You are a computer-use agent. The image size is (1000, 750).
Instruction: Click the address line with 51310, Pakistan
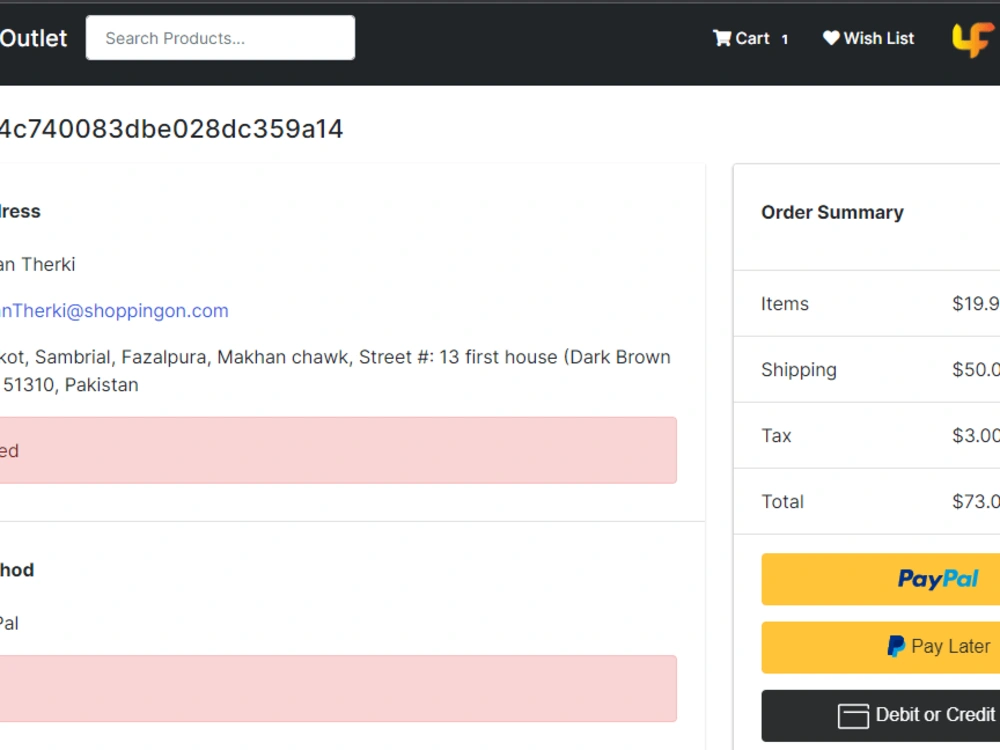pyautogui.click(x=69, y=385)
